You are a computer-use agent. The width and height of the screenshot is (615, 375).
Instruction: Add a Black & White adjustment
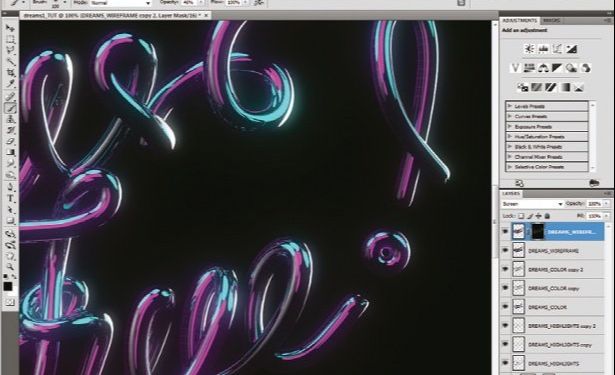tap(557, 68)
